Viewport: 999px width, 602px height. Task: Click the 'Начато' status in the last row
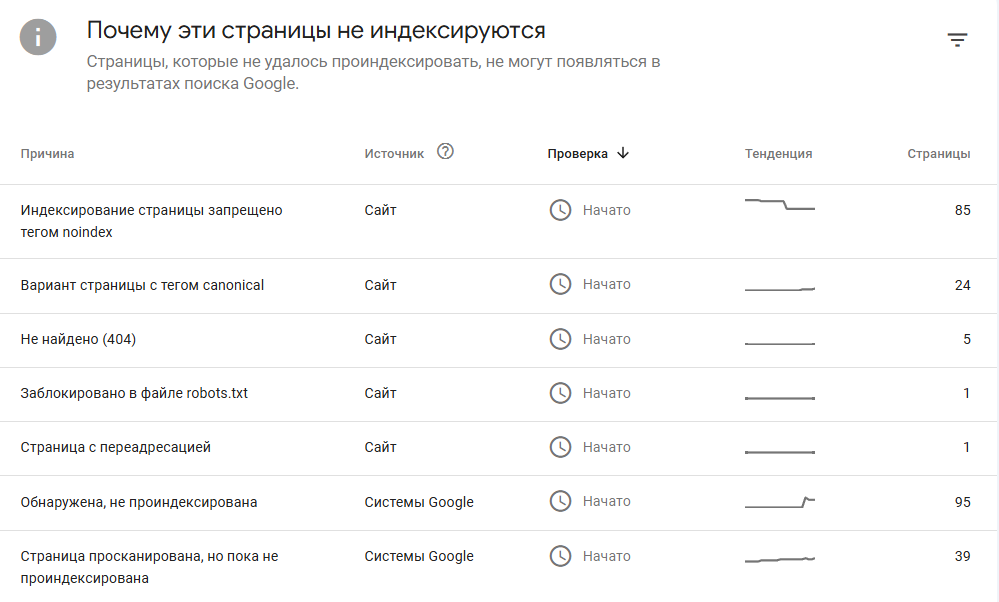[x=607, y=556]
